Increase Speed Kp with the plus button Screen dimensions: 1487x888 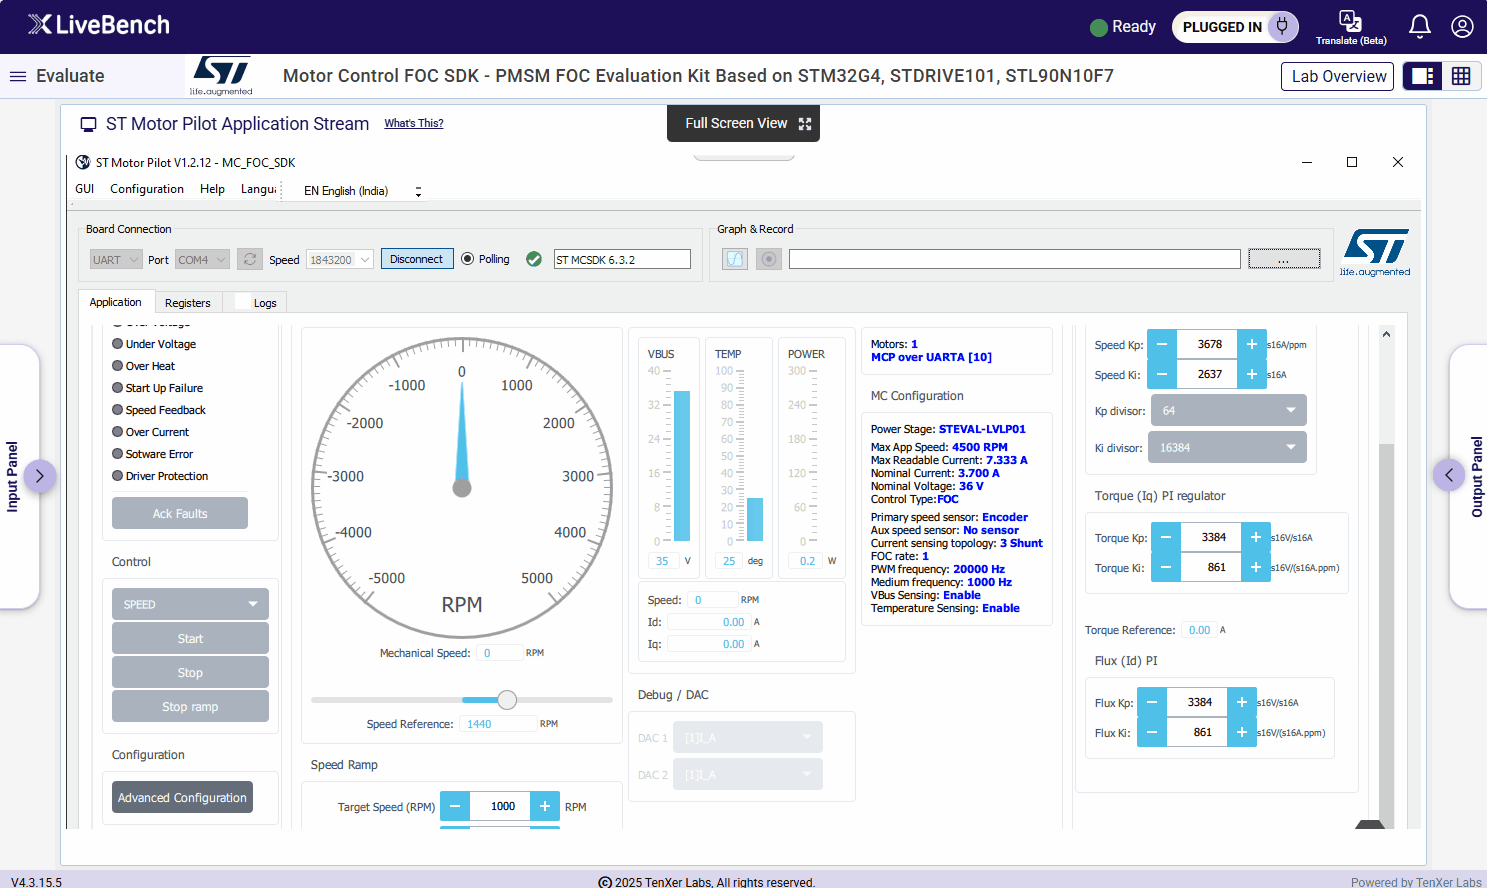[x=1252, y=344]
